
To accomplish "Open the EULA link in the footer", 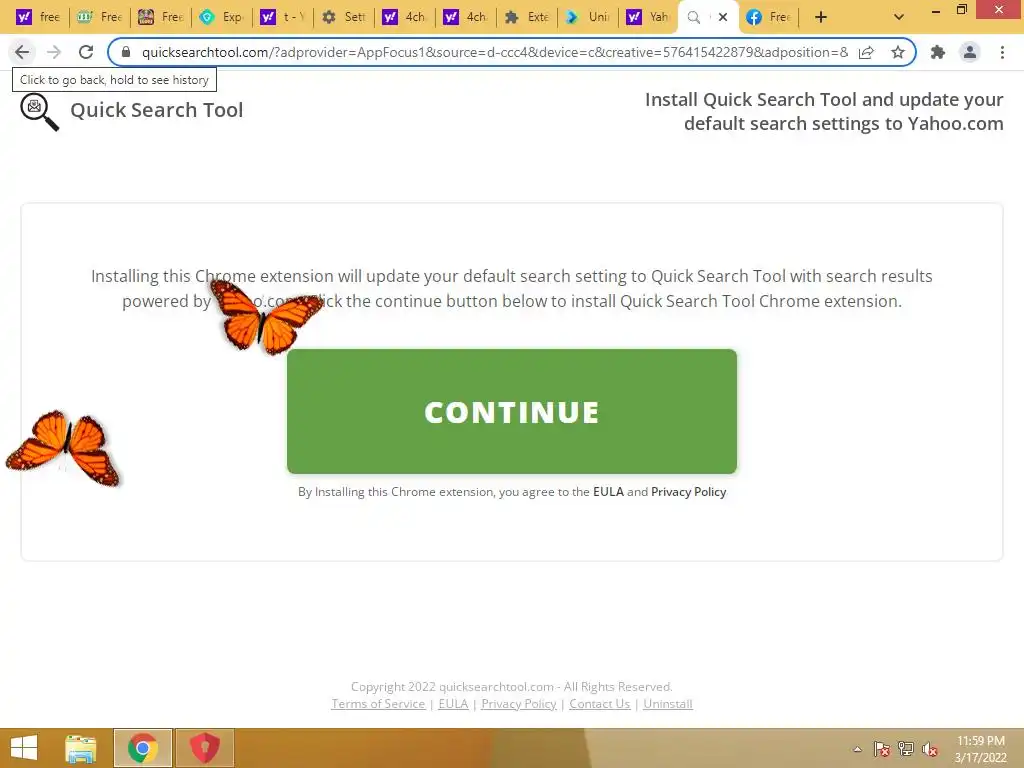I will point(453,704).
